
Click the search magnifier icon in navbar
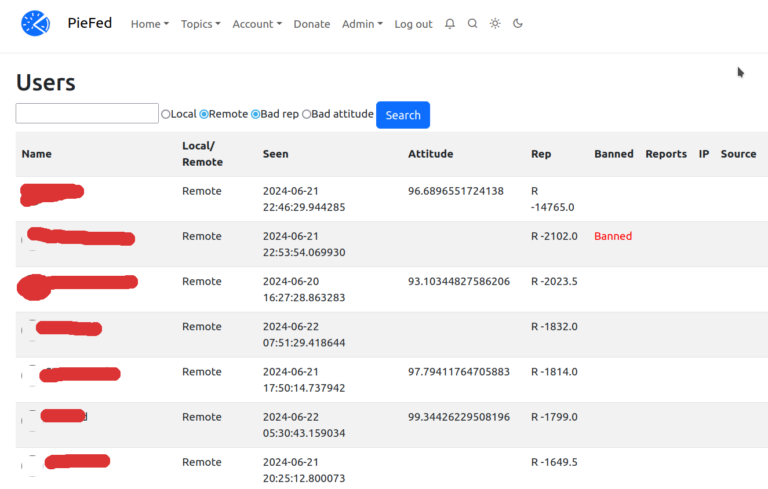point(473,24)
